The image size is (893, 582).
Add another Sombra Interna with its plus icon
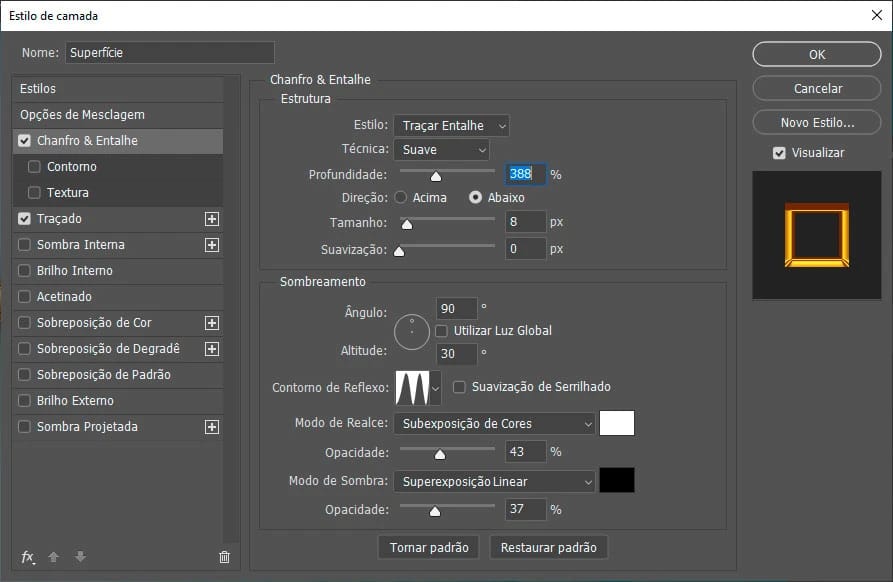[x=213, y=244]
